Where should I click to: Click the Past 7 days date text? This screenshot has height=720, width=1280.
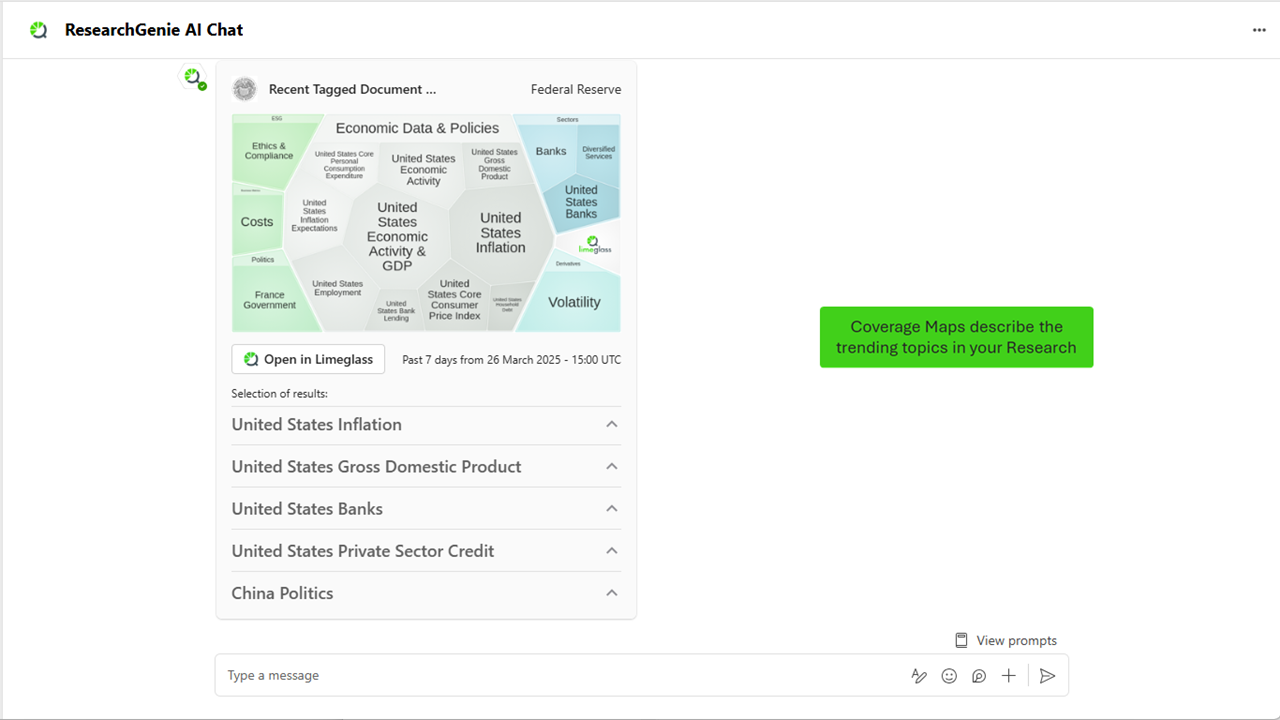pyautogui.click(x=511, y=360)
